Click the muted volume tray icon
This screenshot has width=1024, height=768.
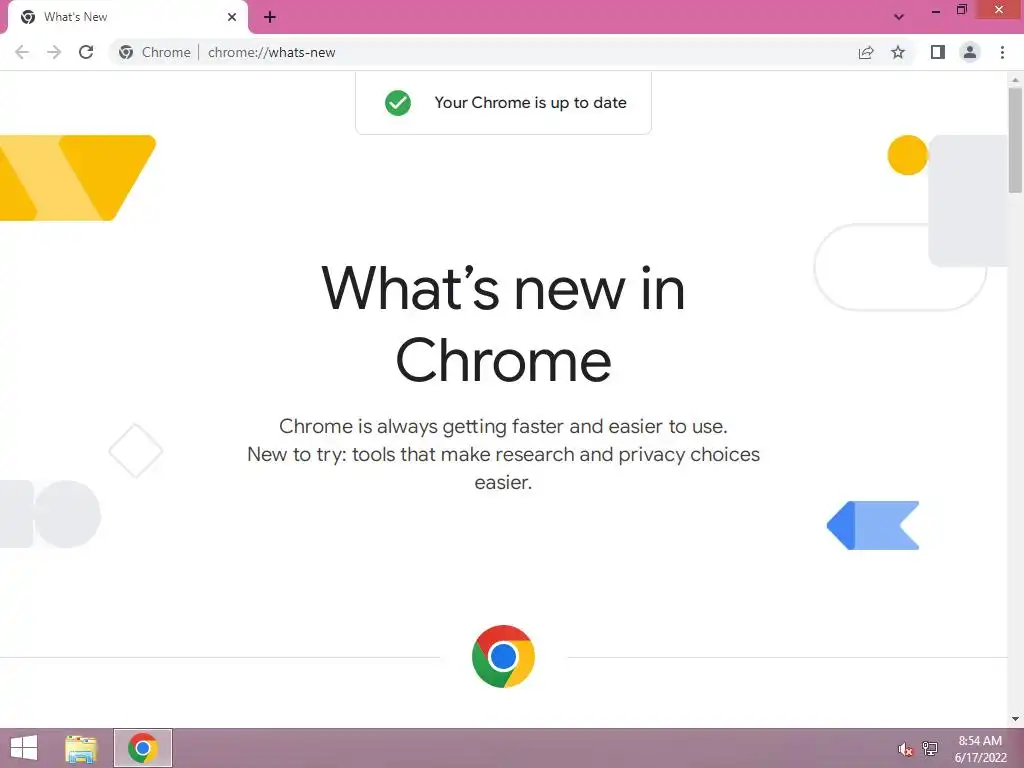pyautogui.click(x=905, y=750)
